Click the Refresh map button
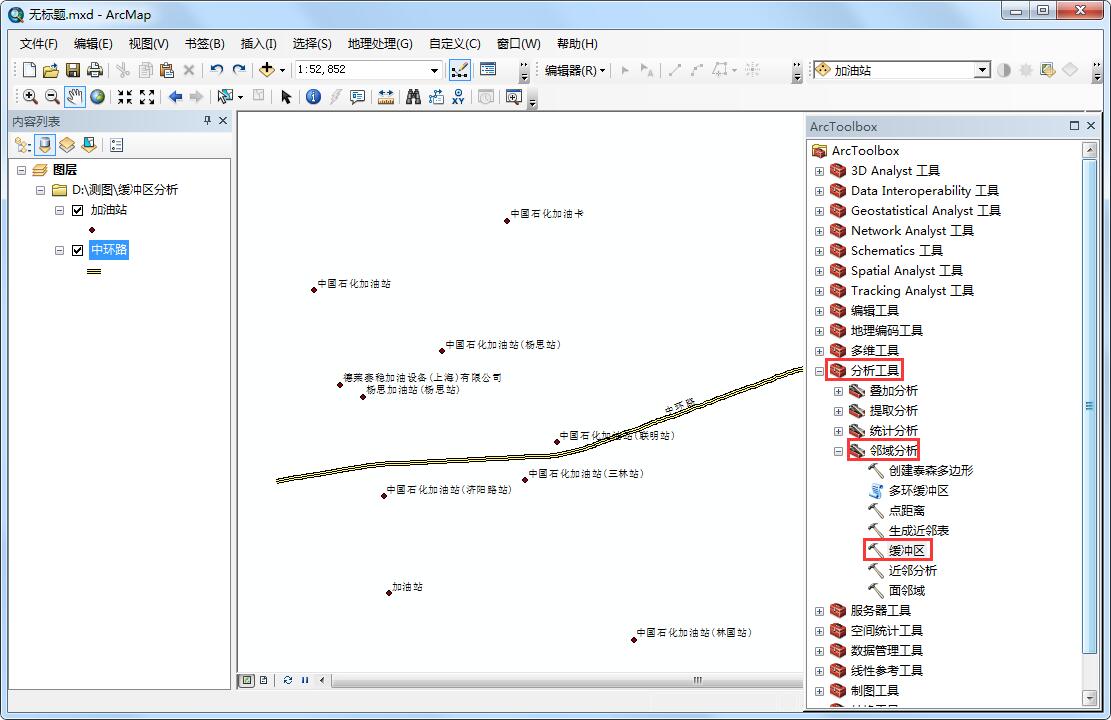Screen dimensions: 1111x720 [288, 680]
